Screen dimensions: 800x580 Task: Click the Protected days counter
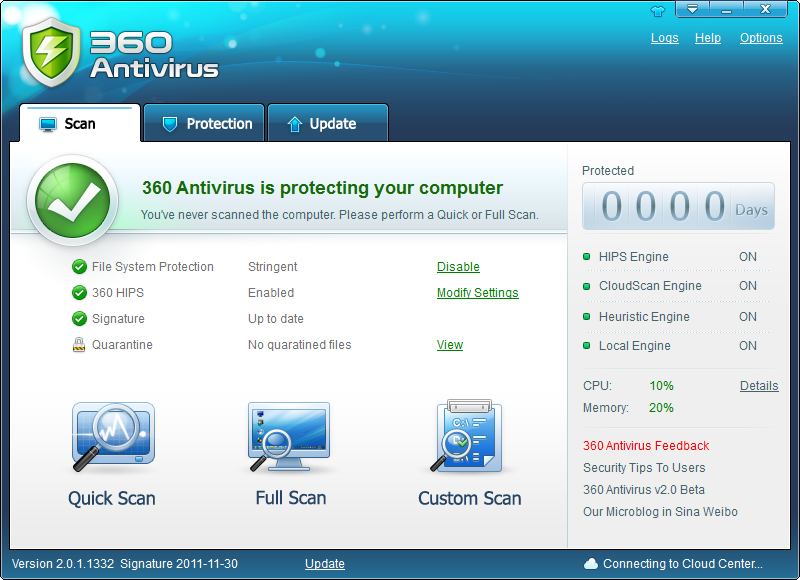point(677,207)
